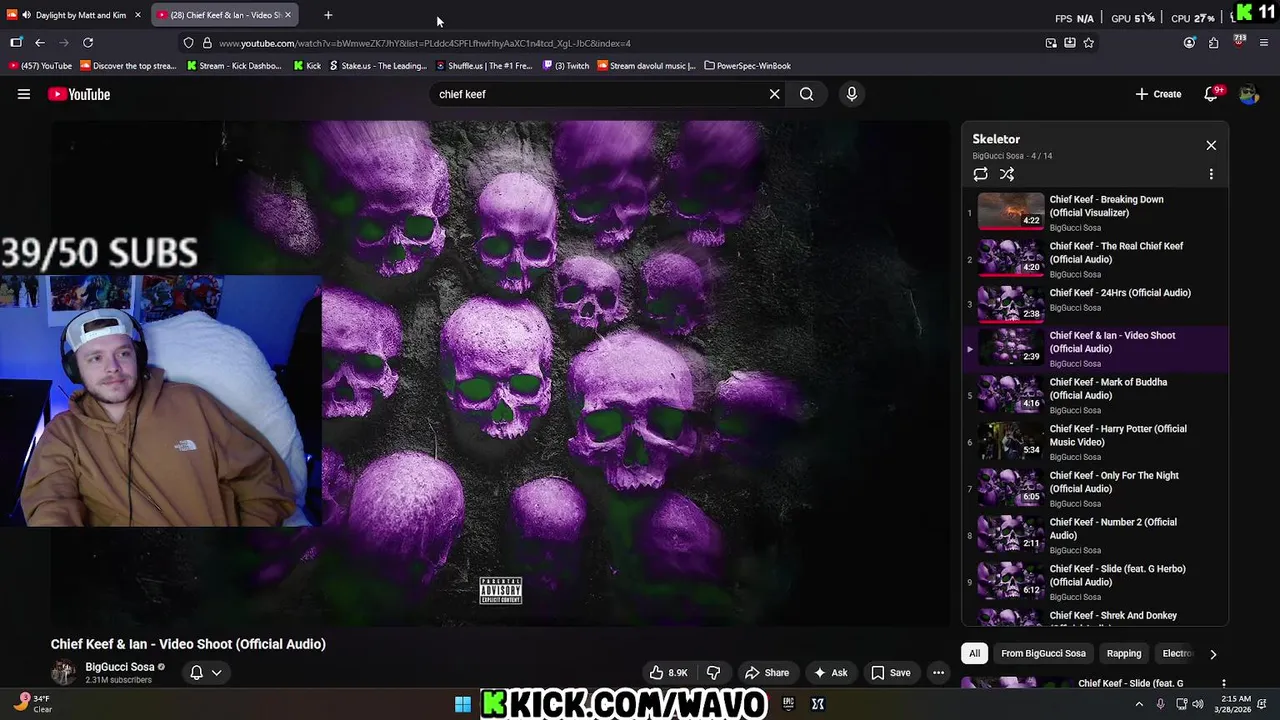Open the Skeletor playlist options menu
The width and height of the screenshot is (1280, 720).
(x=1211, y=174)
